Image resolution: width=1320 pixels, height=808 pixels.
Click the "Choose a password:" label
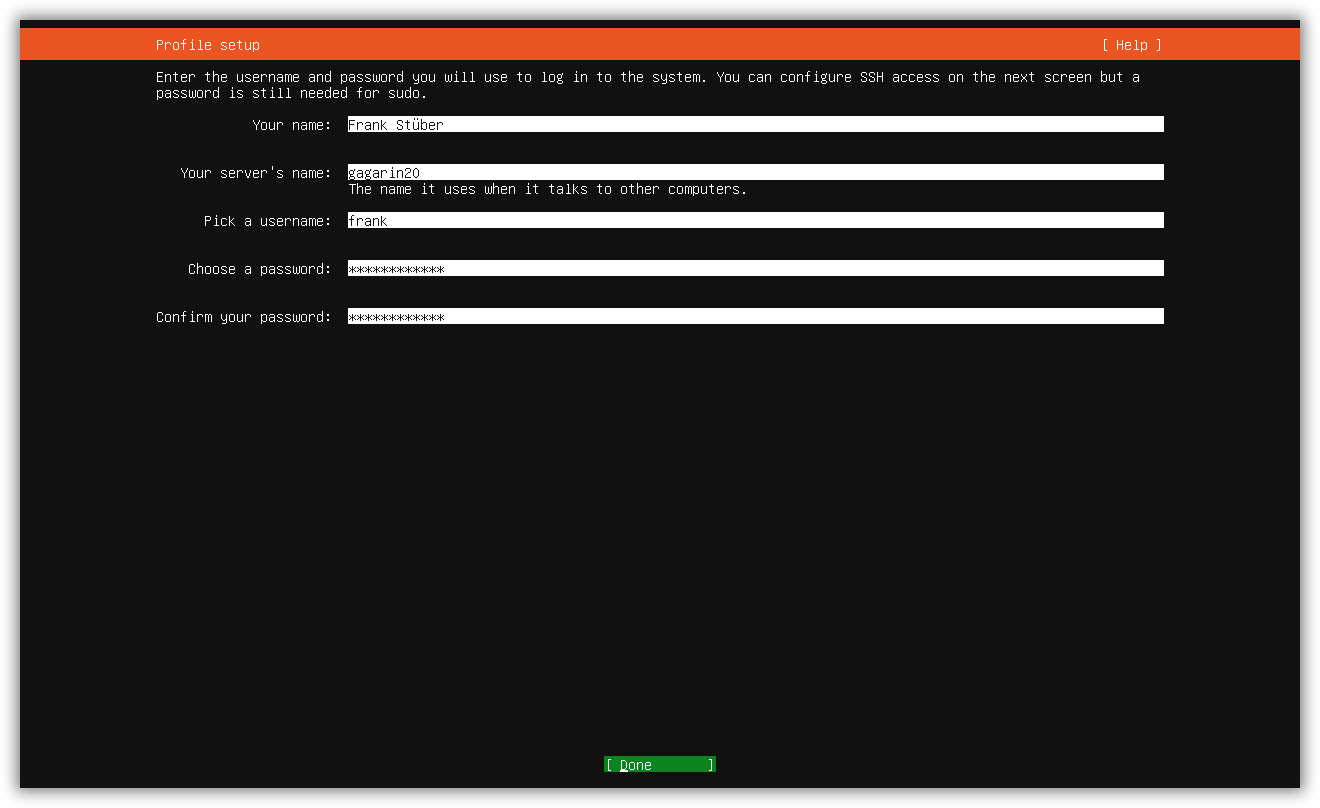[260, 269]
